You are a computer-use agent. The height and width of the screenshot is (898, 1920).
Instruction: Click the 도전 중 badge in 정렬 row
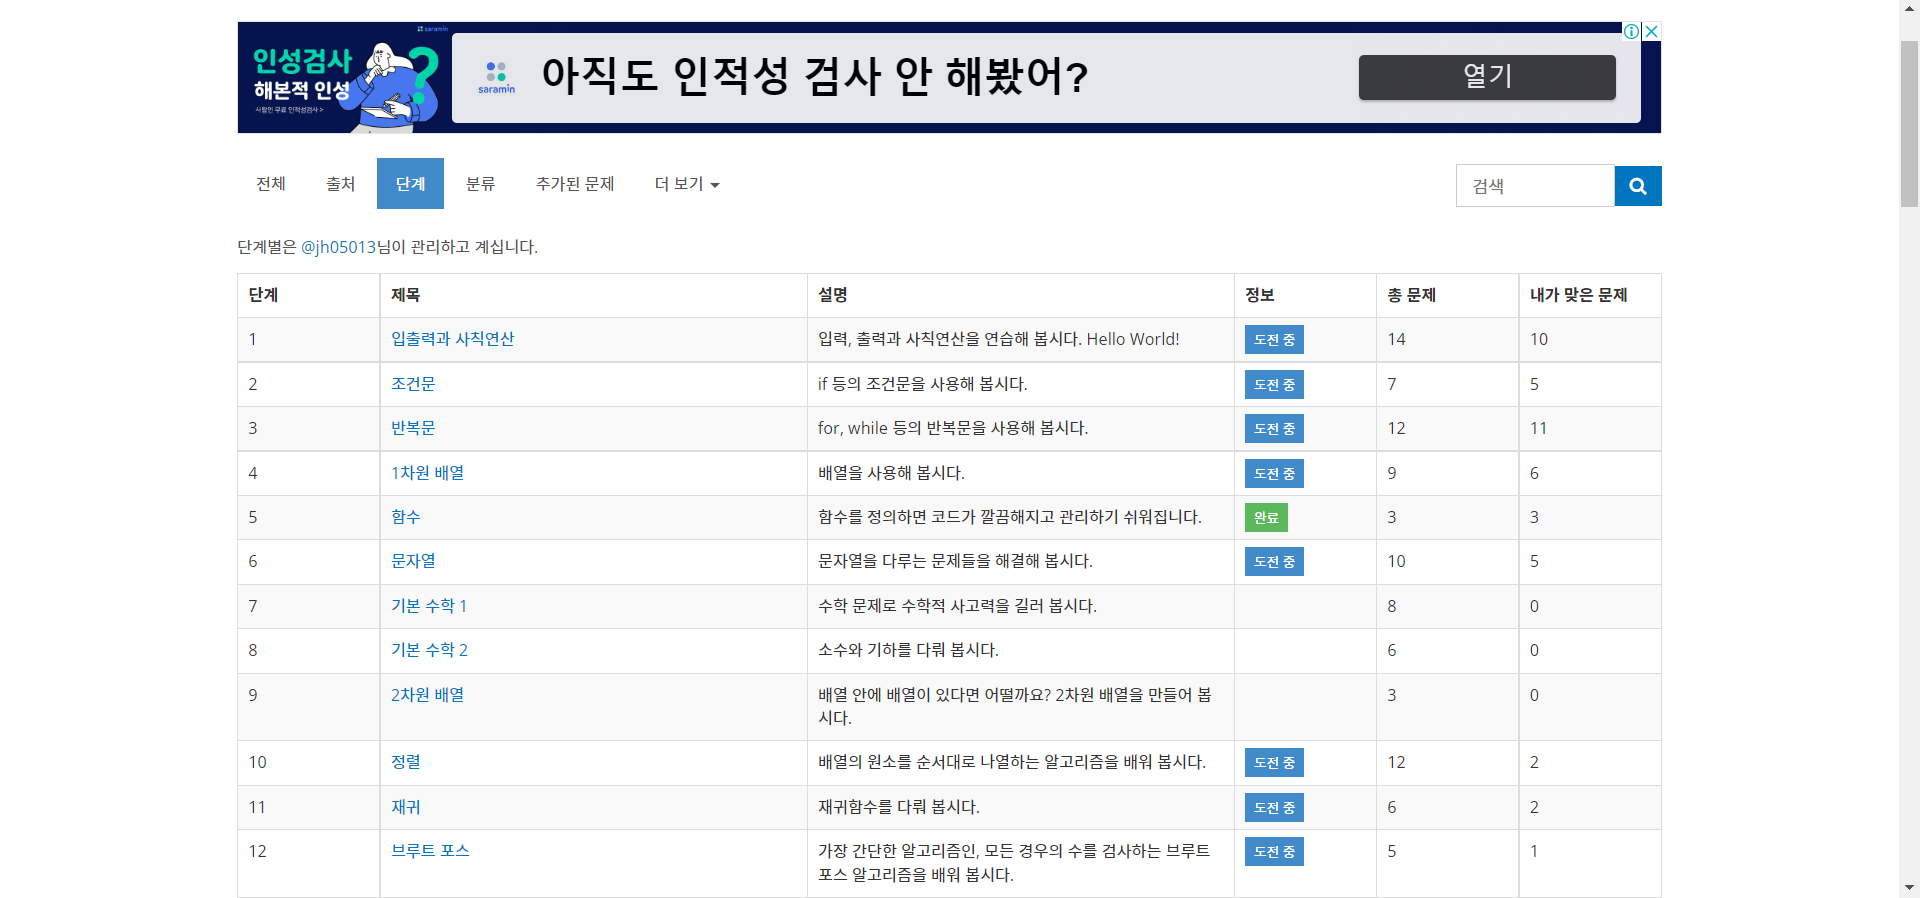[1274, 763]
